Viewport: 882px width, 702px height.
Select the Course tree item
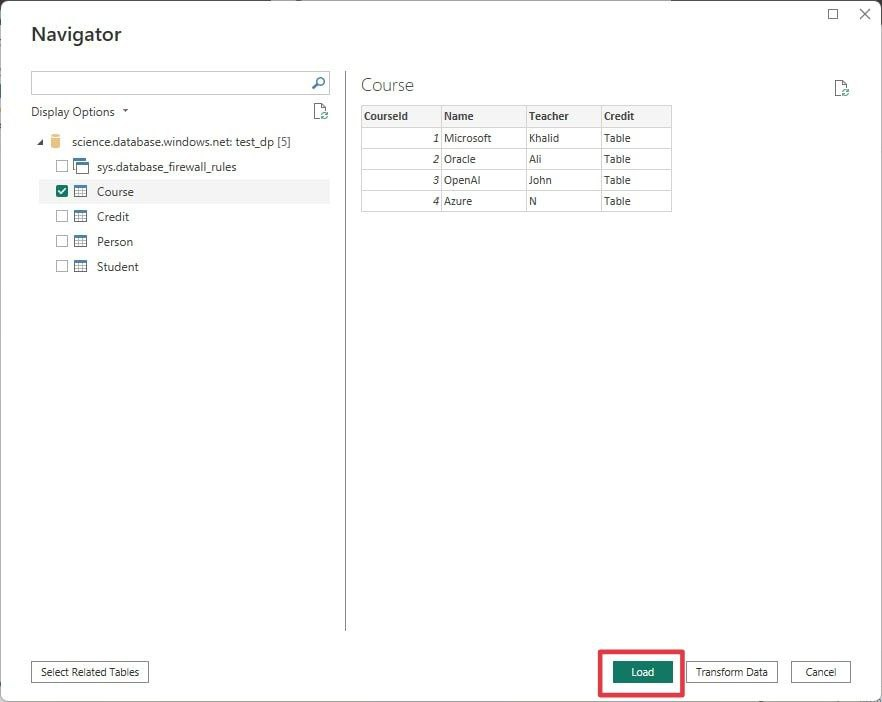pyautogui.click(x=115, y=192)
